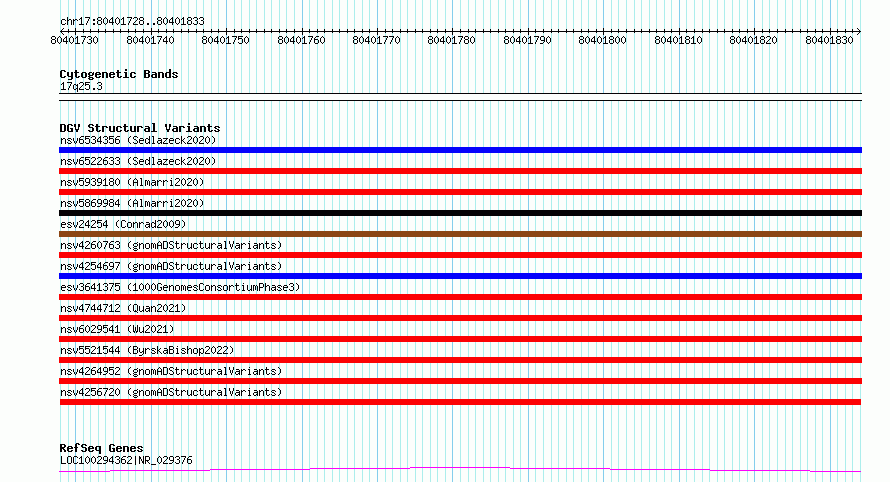Open variant esv24254 (Conrad2009) label
Viewport: 890px width, 482px height.
[x=123, y=224]
